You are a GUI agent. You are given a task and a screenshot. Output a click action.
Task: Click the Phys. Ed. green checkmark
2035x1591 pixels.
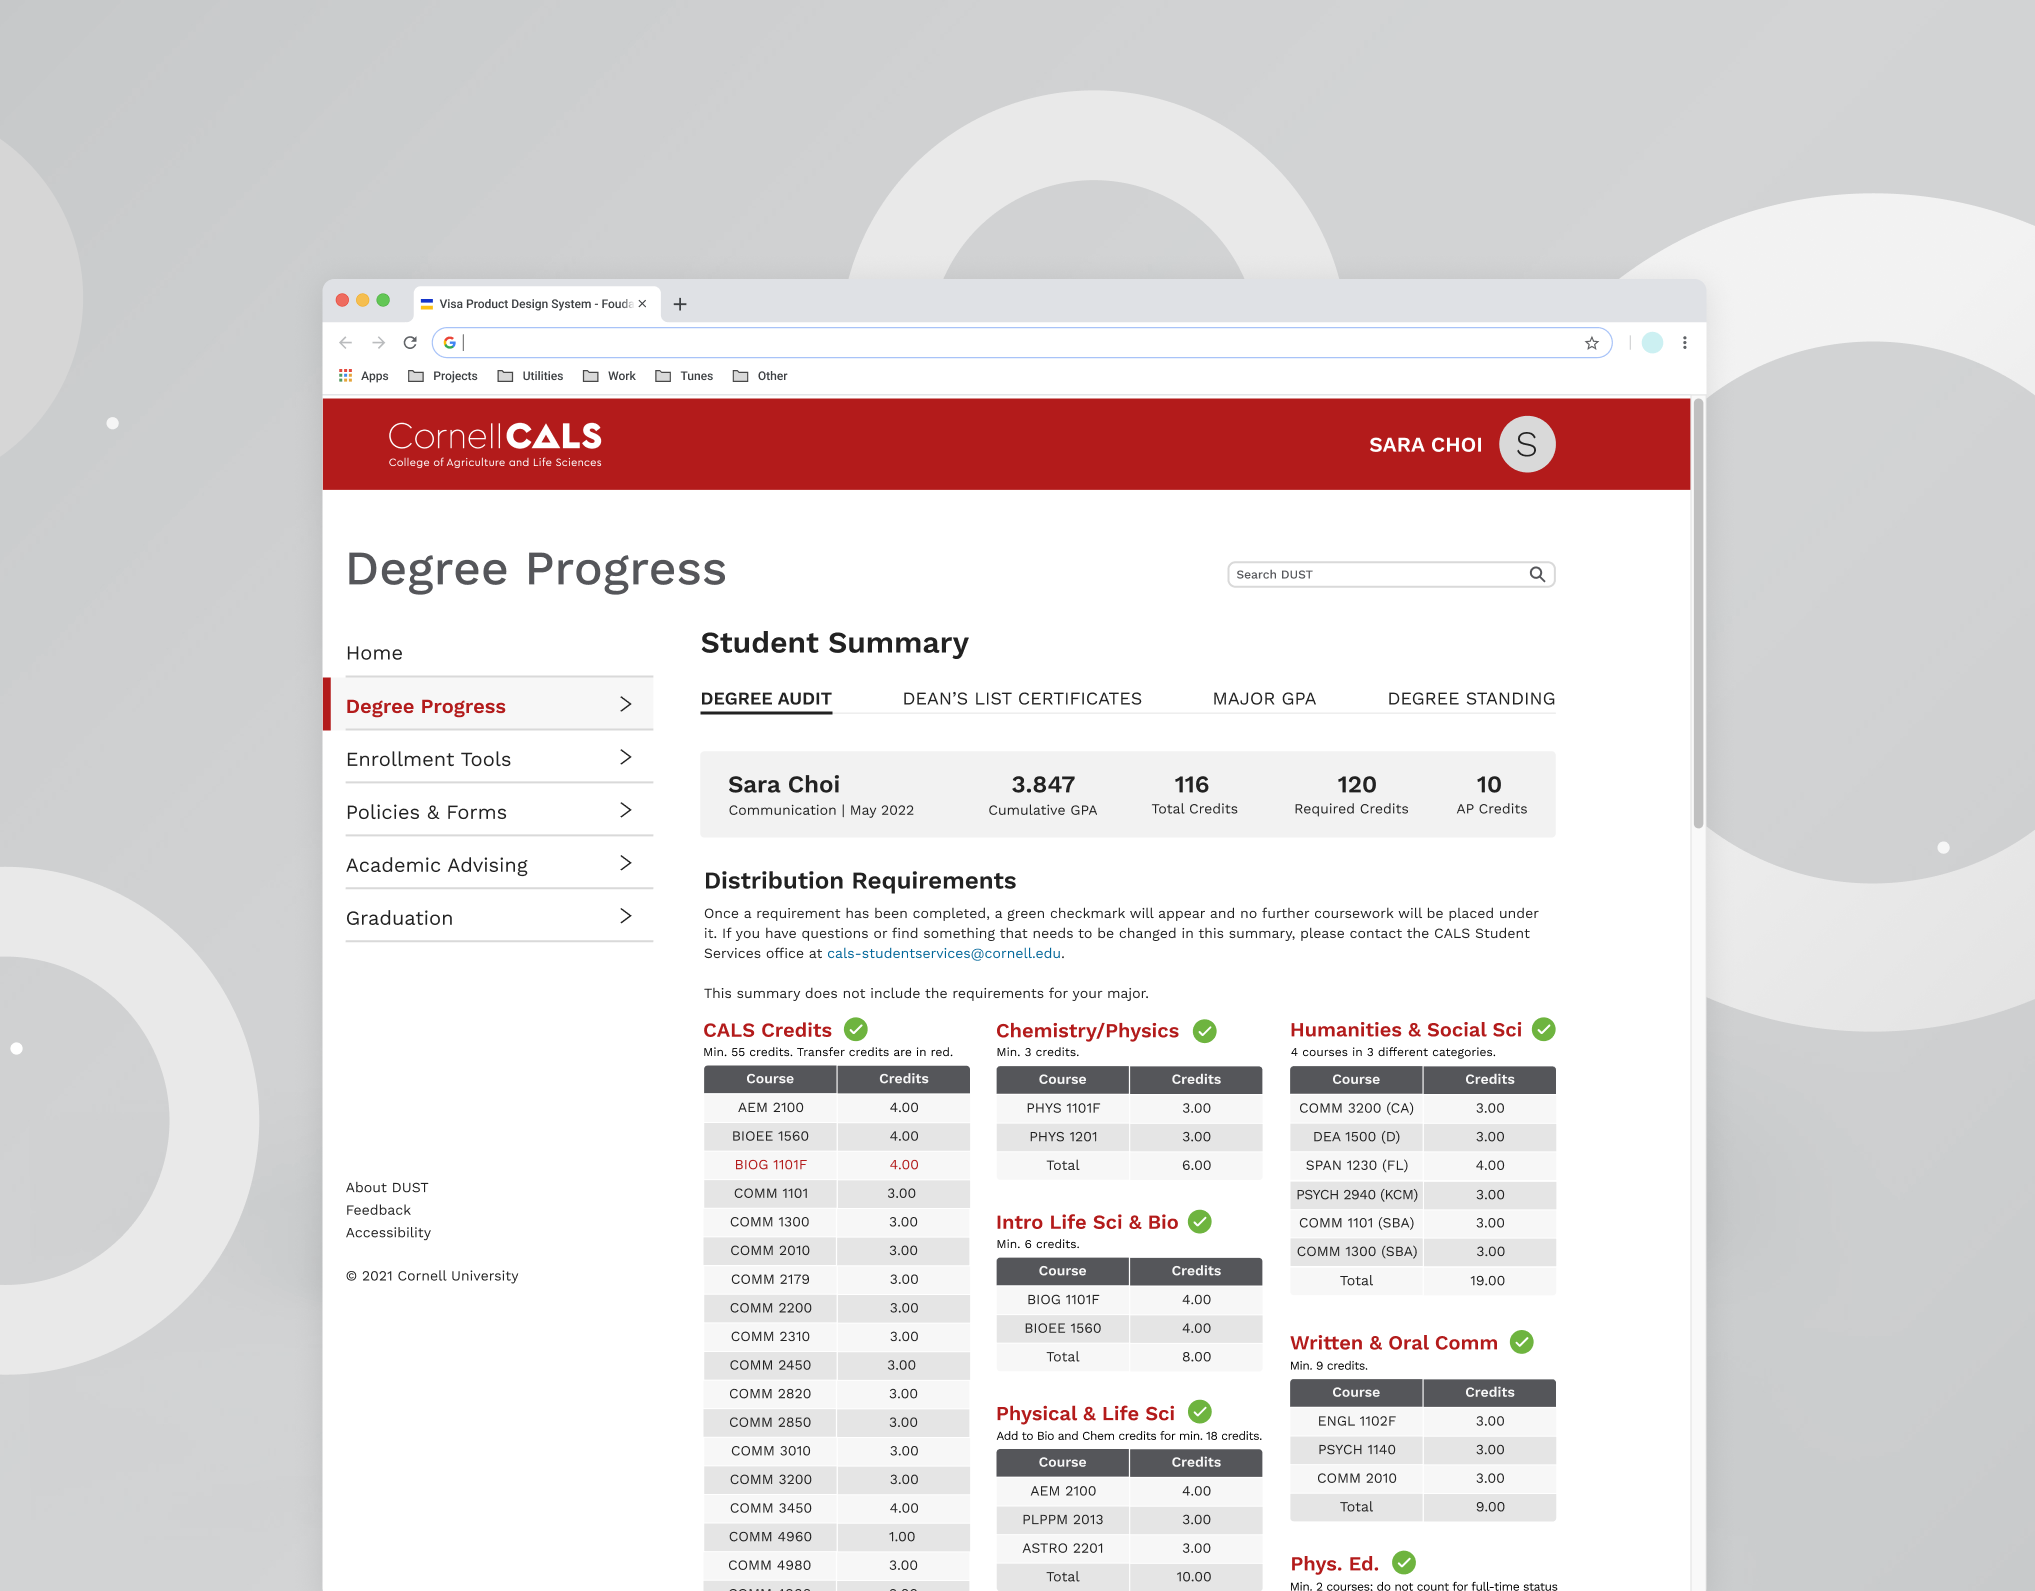[1404, 1562]
